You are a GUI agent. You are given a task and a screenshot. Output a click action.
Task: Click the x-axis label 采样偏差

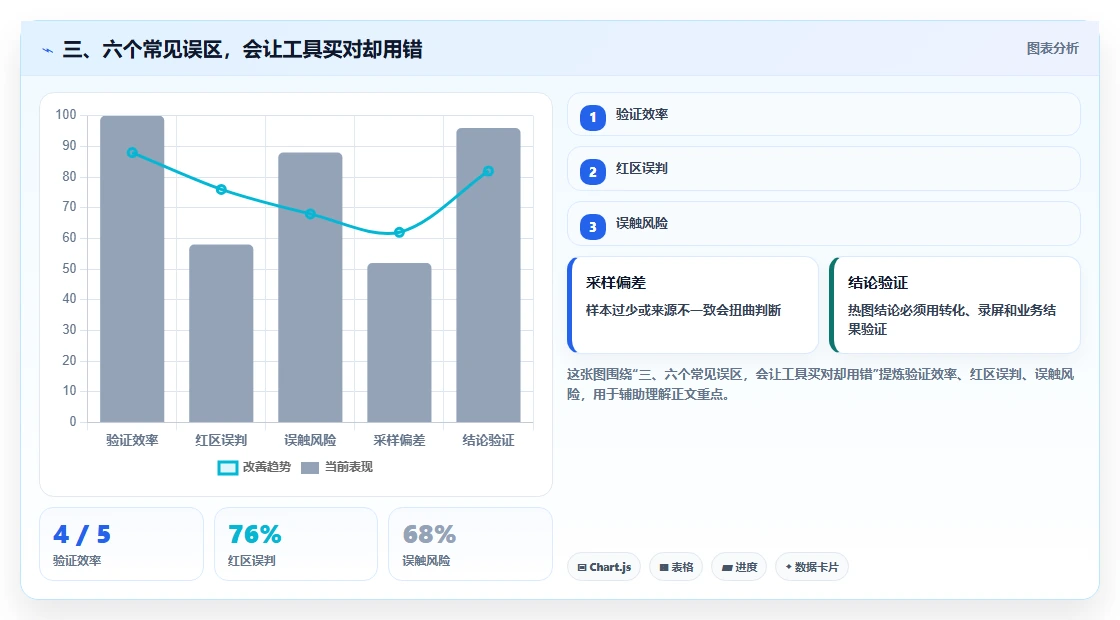[399, 440]
